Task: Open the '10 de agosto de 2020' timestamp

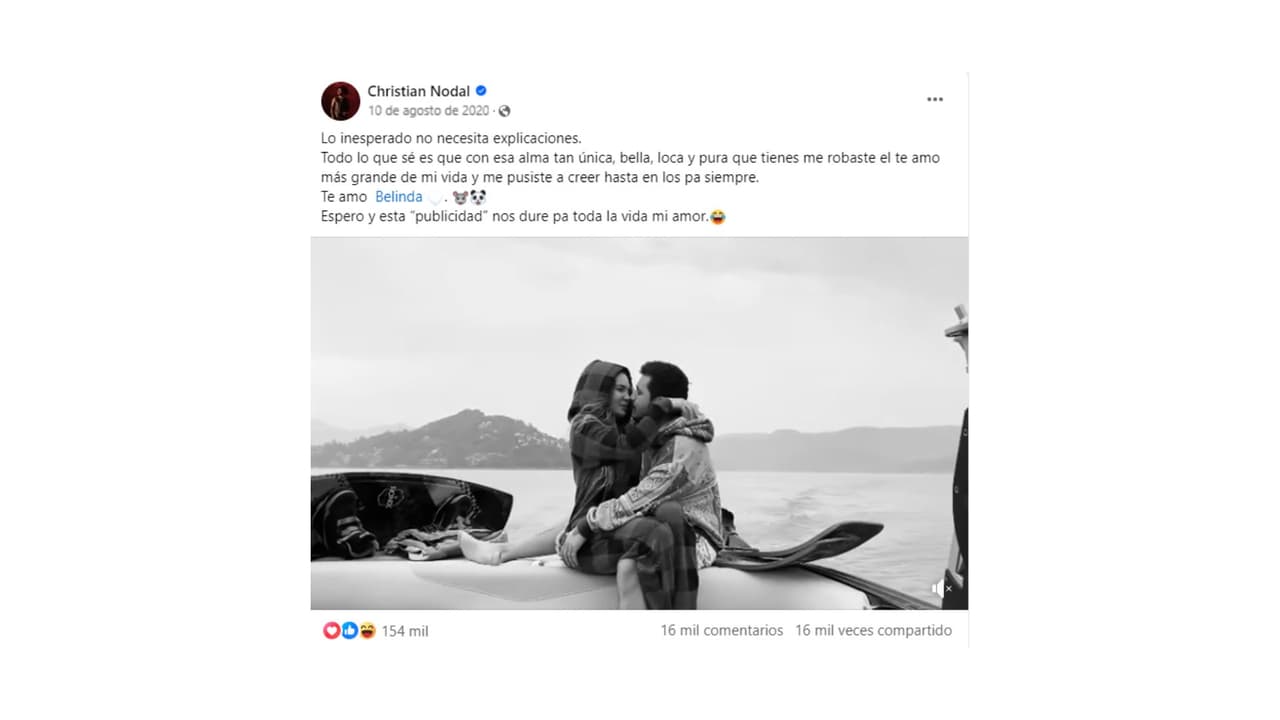Action: point(428,111)
